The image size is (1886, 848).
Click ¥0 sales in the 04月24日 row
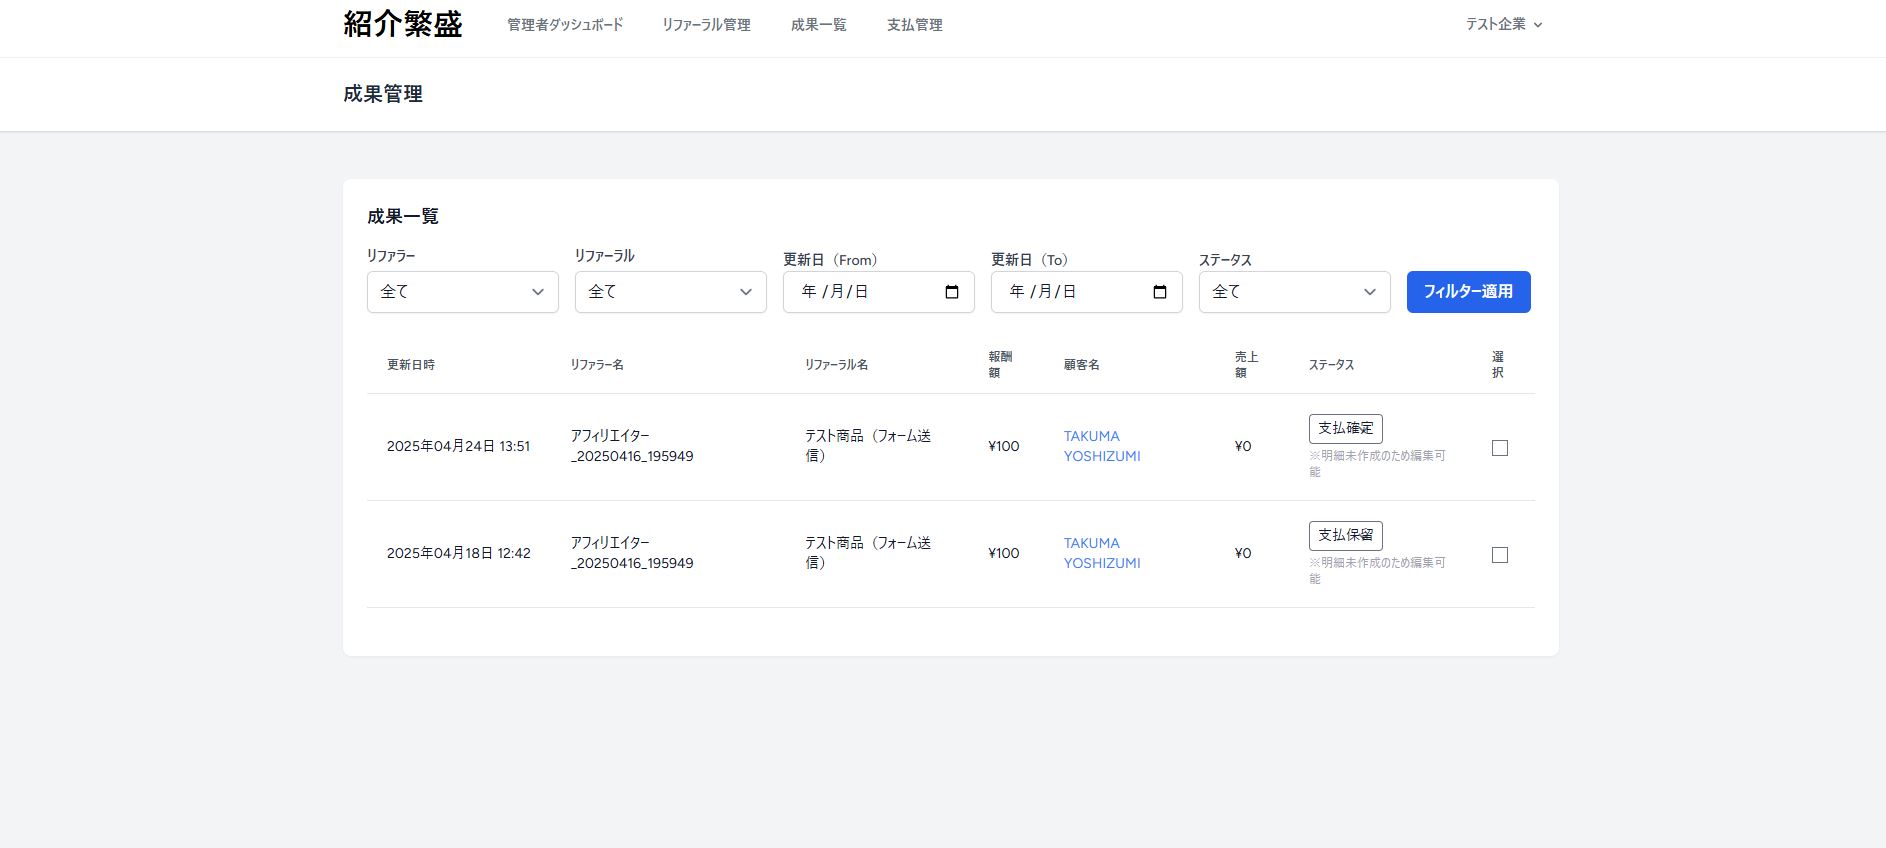click(1243, 446)
